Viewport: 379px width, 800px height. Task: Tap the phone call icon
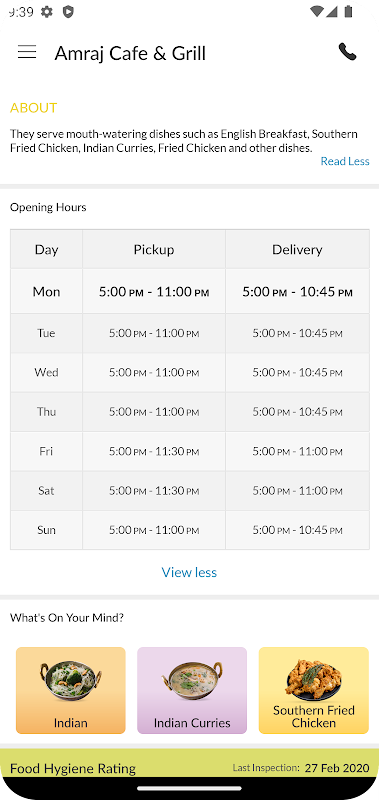(347, 52)
